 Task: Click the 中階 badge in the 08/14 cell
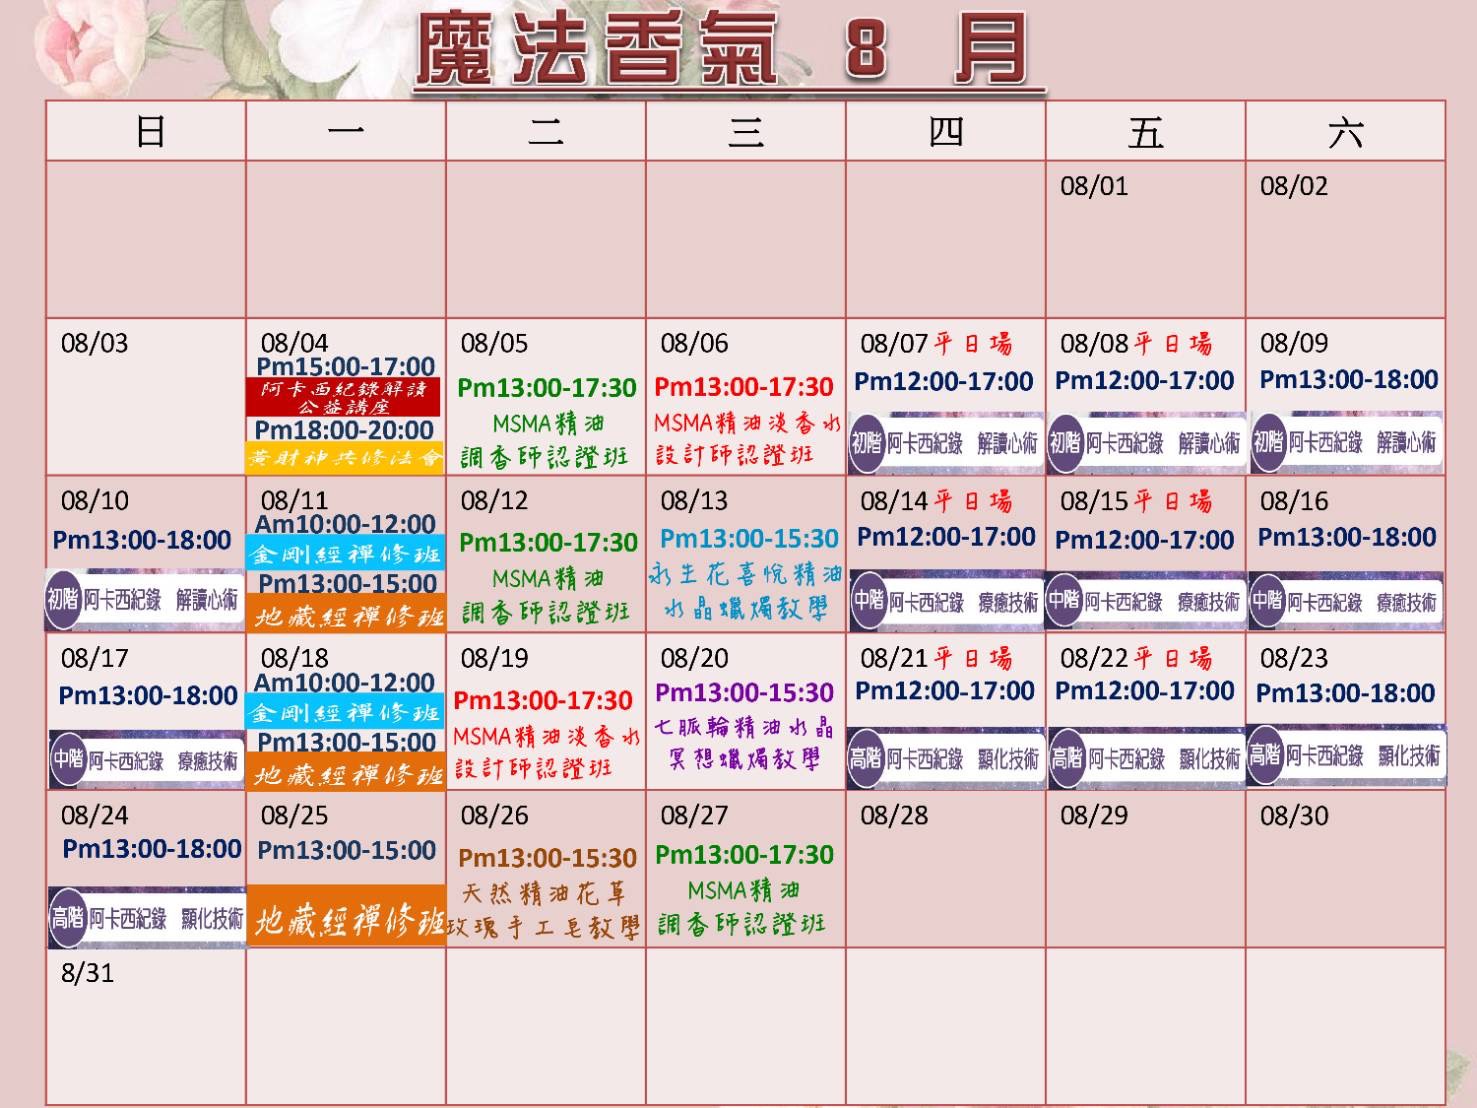coord(868,600)
